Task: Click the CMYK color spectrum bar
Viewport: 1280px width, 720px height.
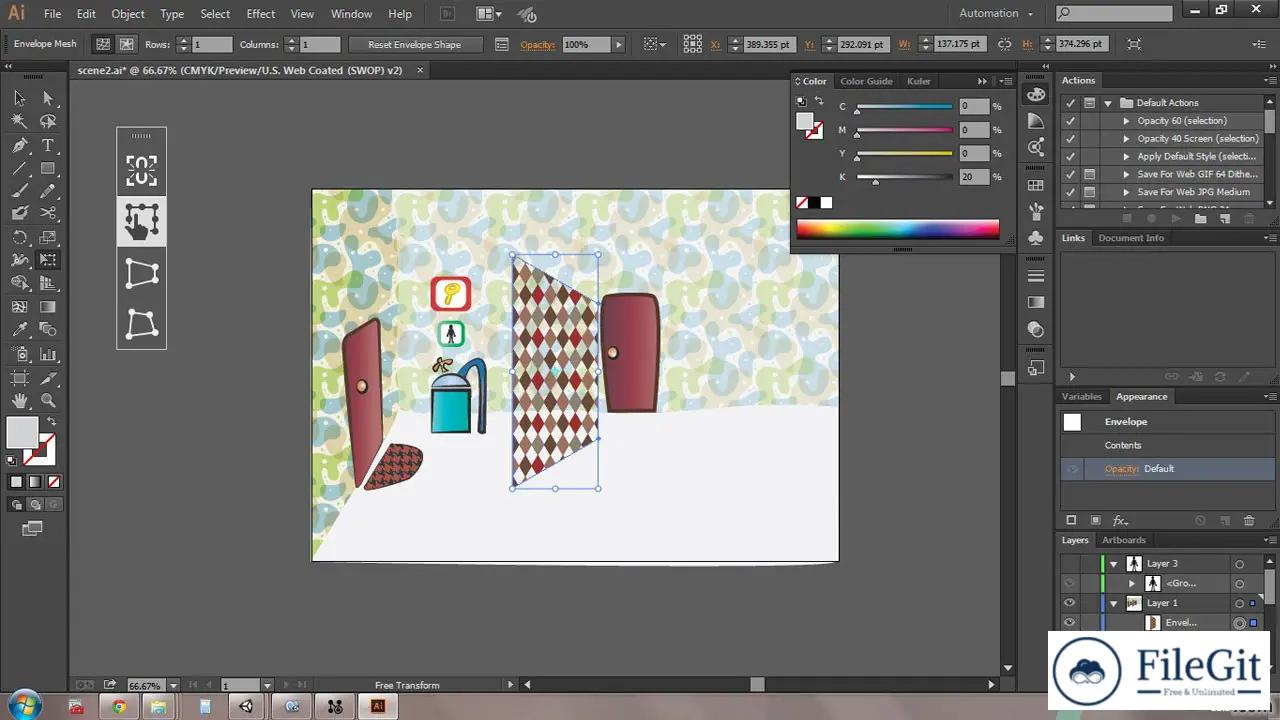Action: pyautogui.click(x=898, y=230)
